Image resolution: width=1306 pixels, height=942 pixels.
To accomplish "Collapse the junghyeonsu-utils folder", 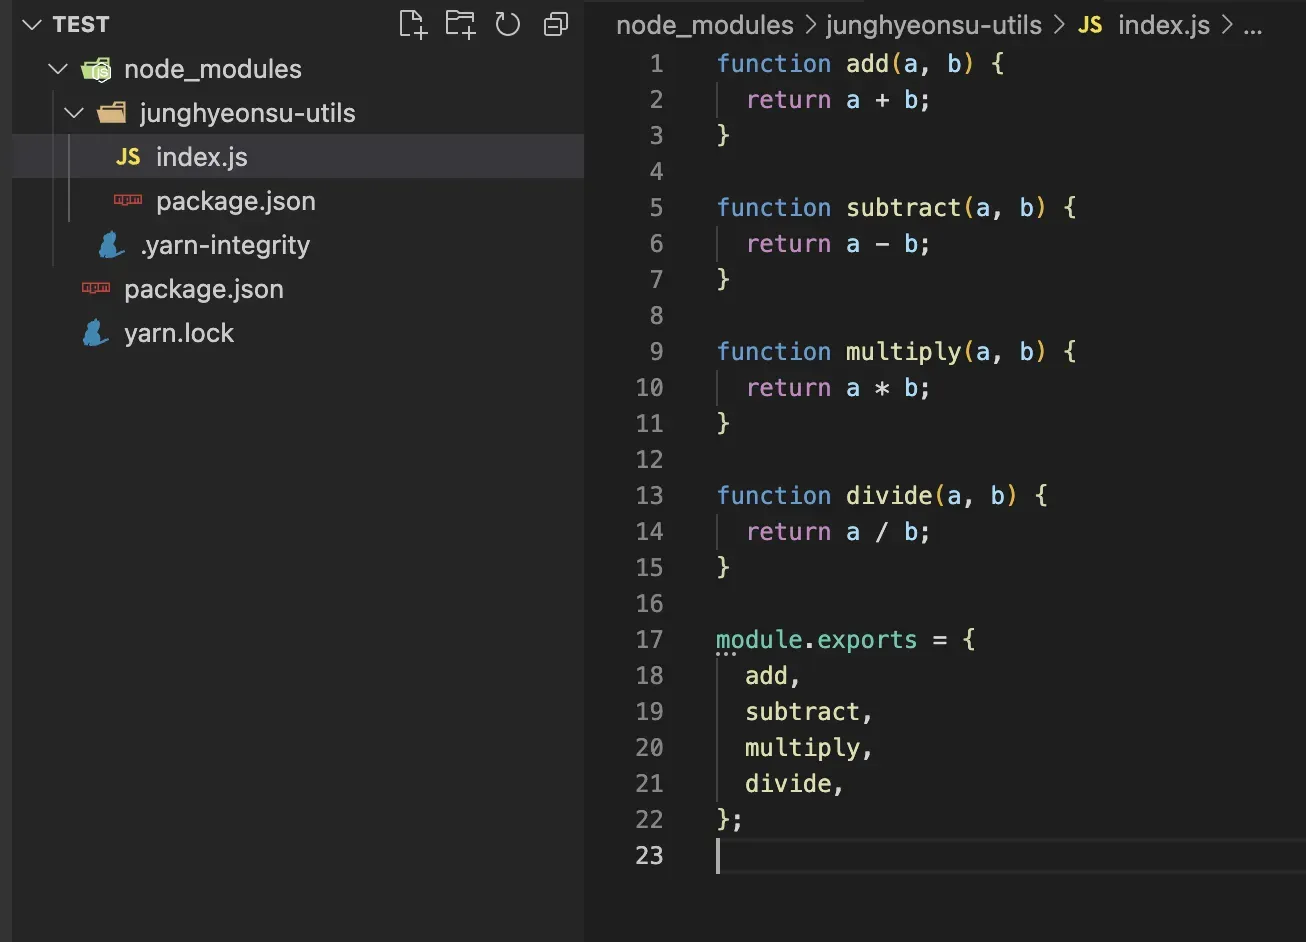I will pyautogui.click(x=73, y=112).
